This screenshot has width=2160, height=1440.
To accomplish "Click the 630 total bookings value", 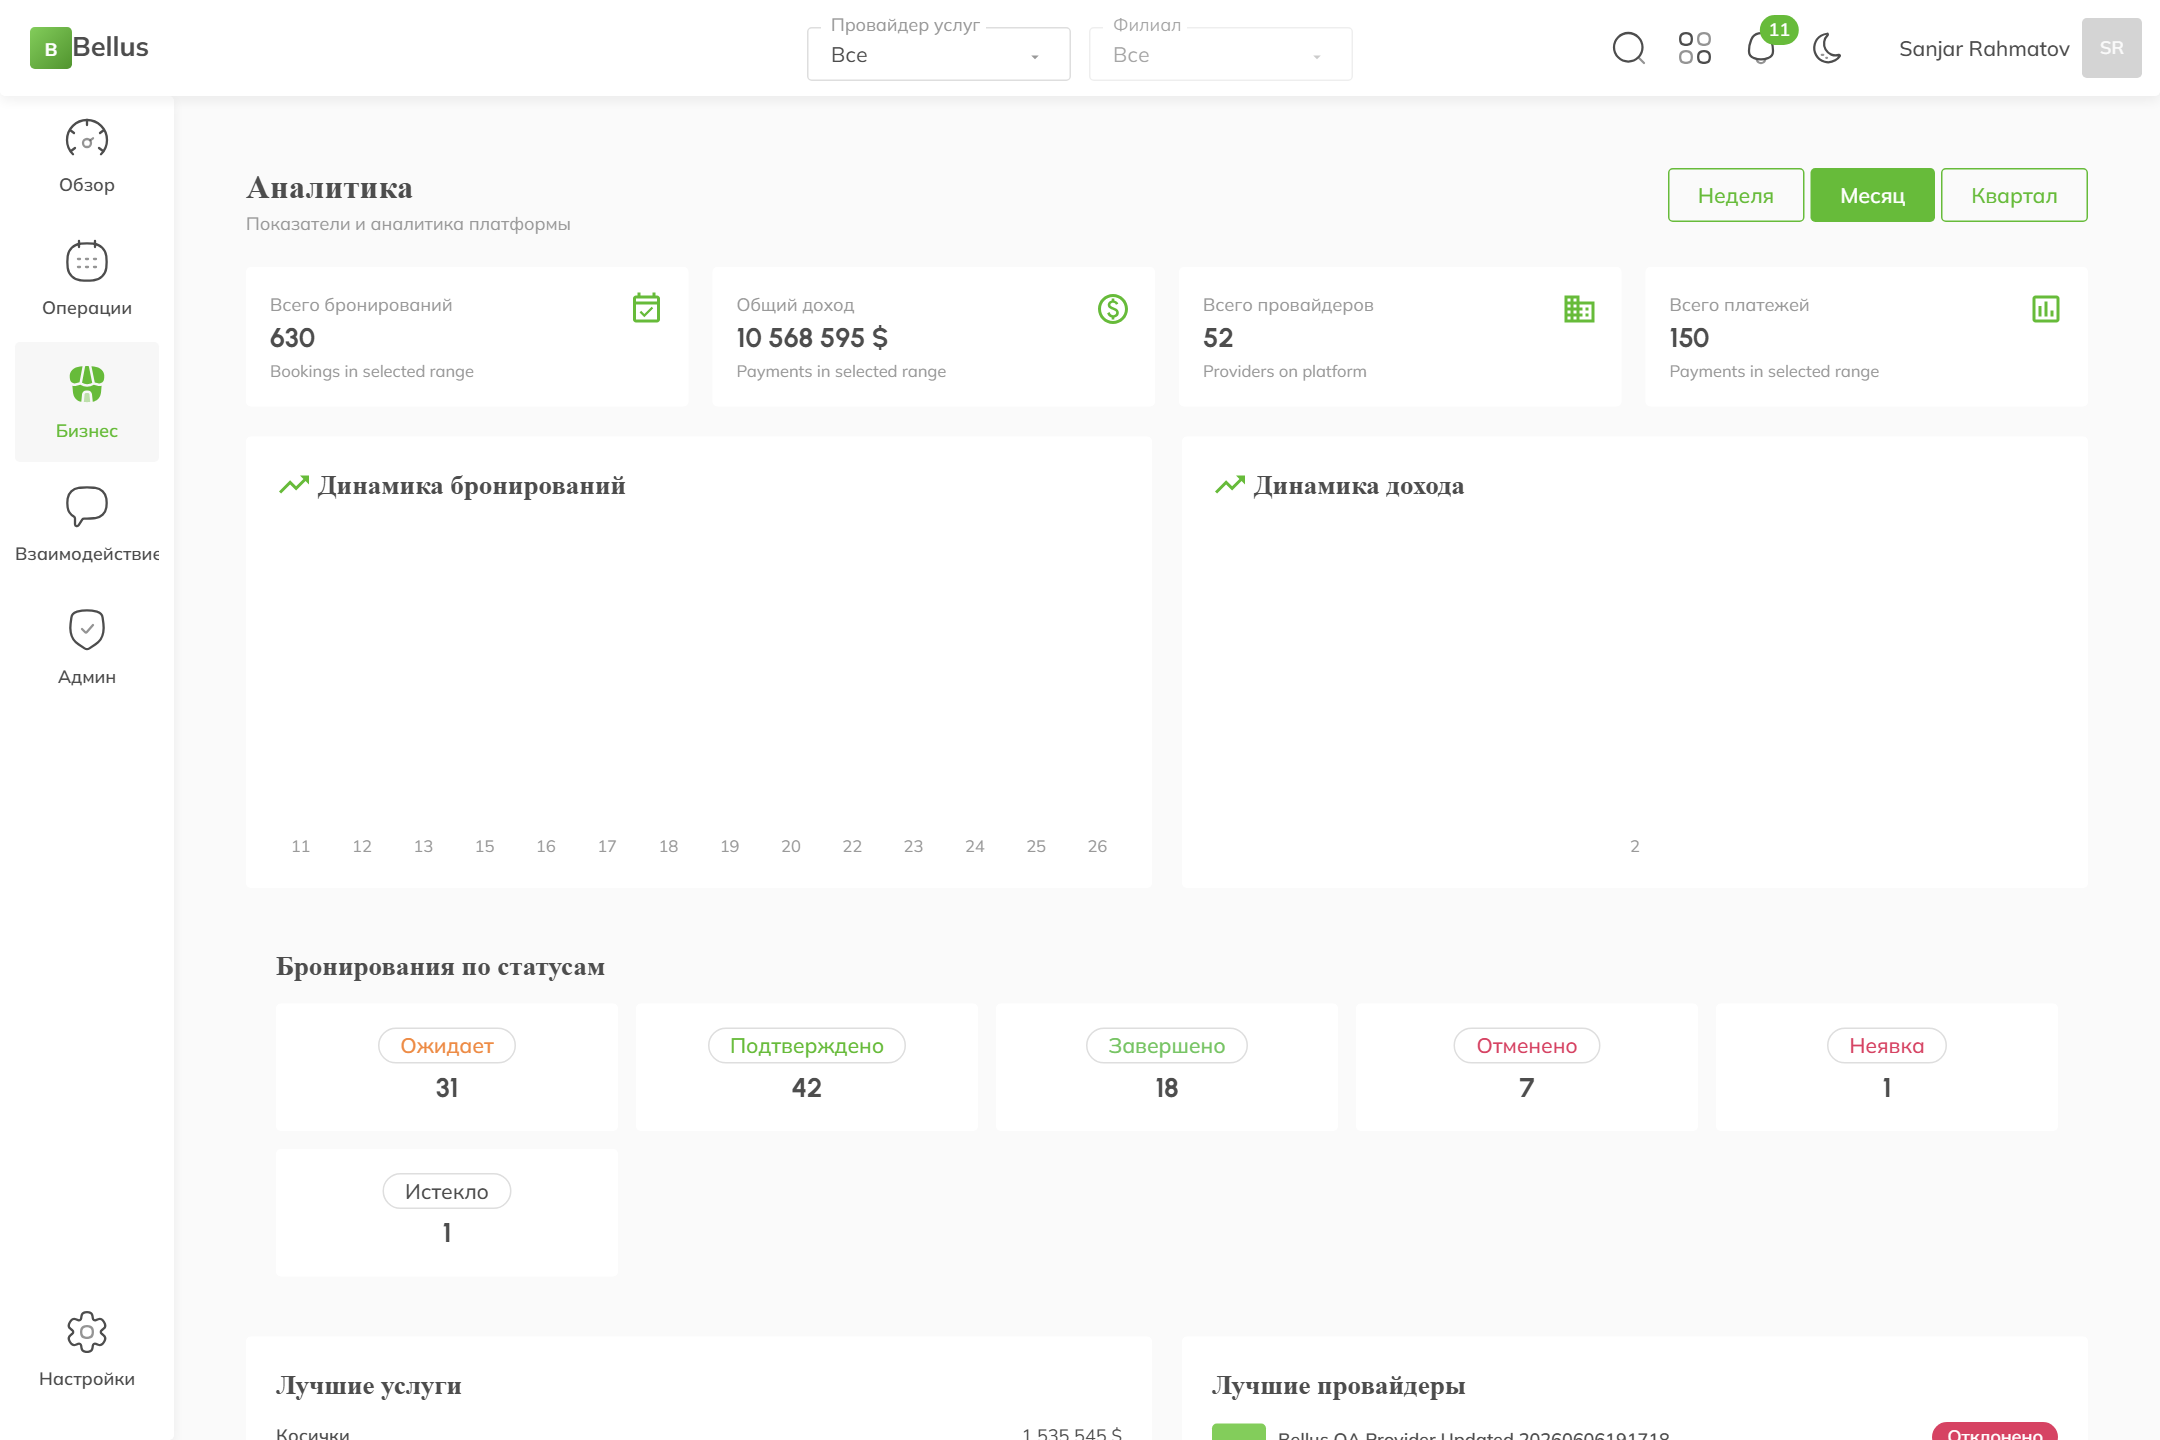I will click(x=292, y=338).
